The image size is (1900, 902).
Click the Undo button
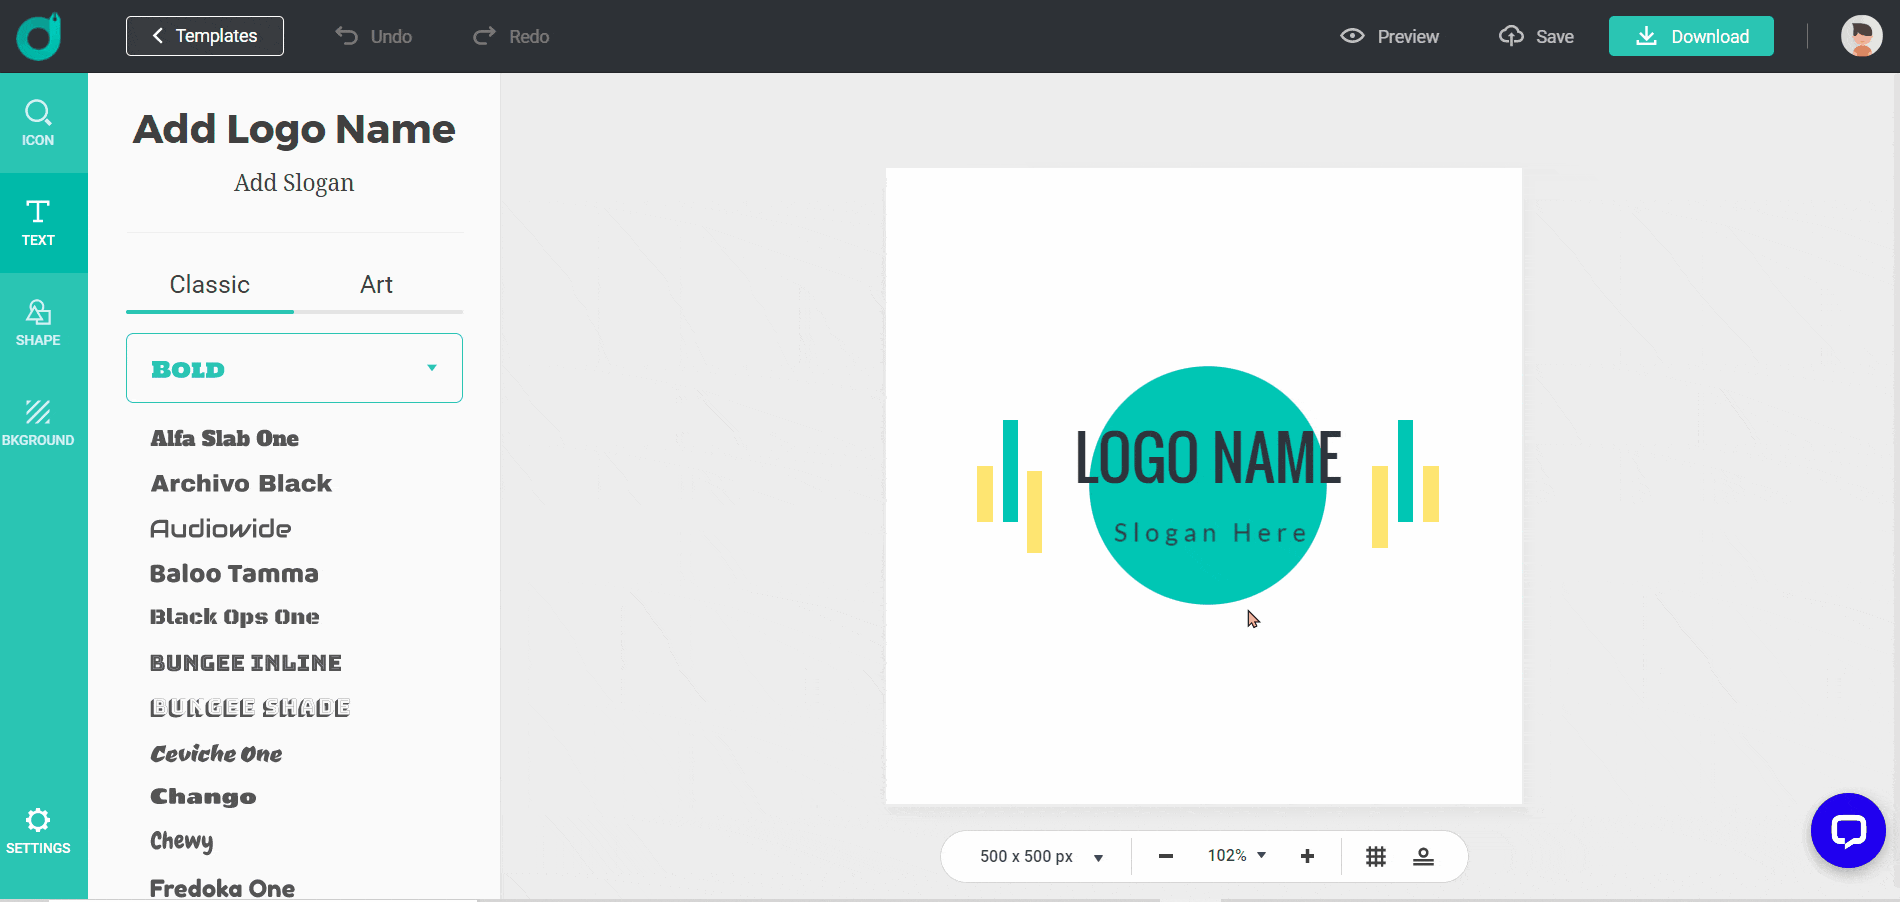click(373, 36)
